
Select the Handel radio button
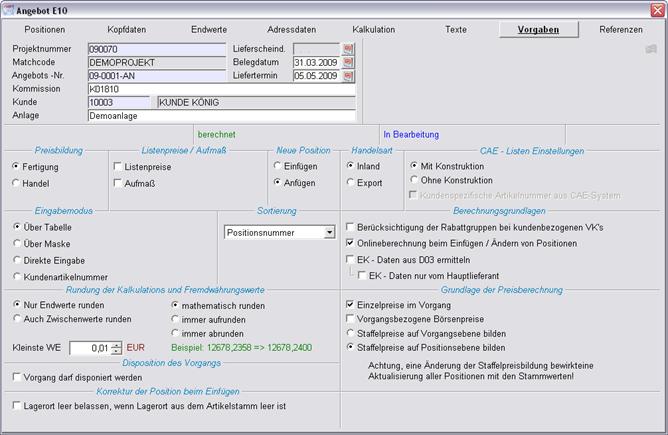[16, 183]
